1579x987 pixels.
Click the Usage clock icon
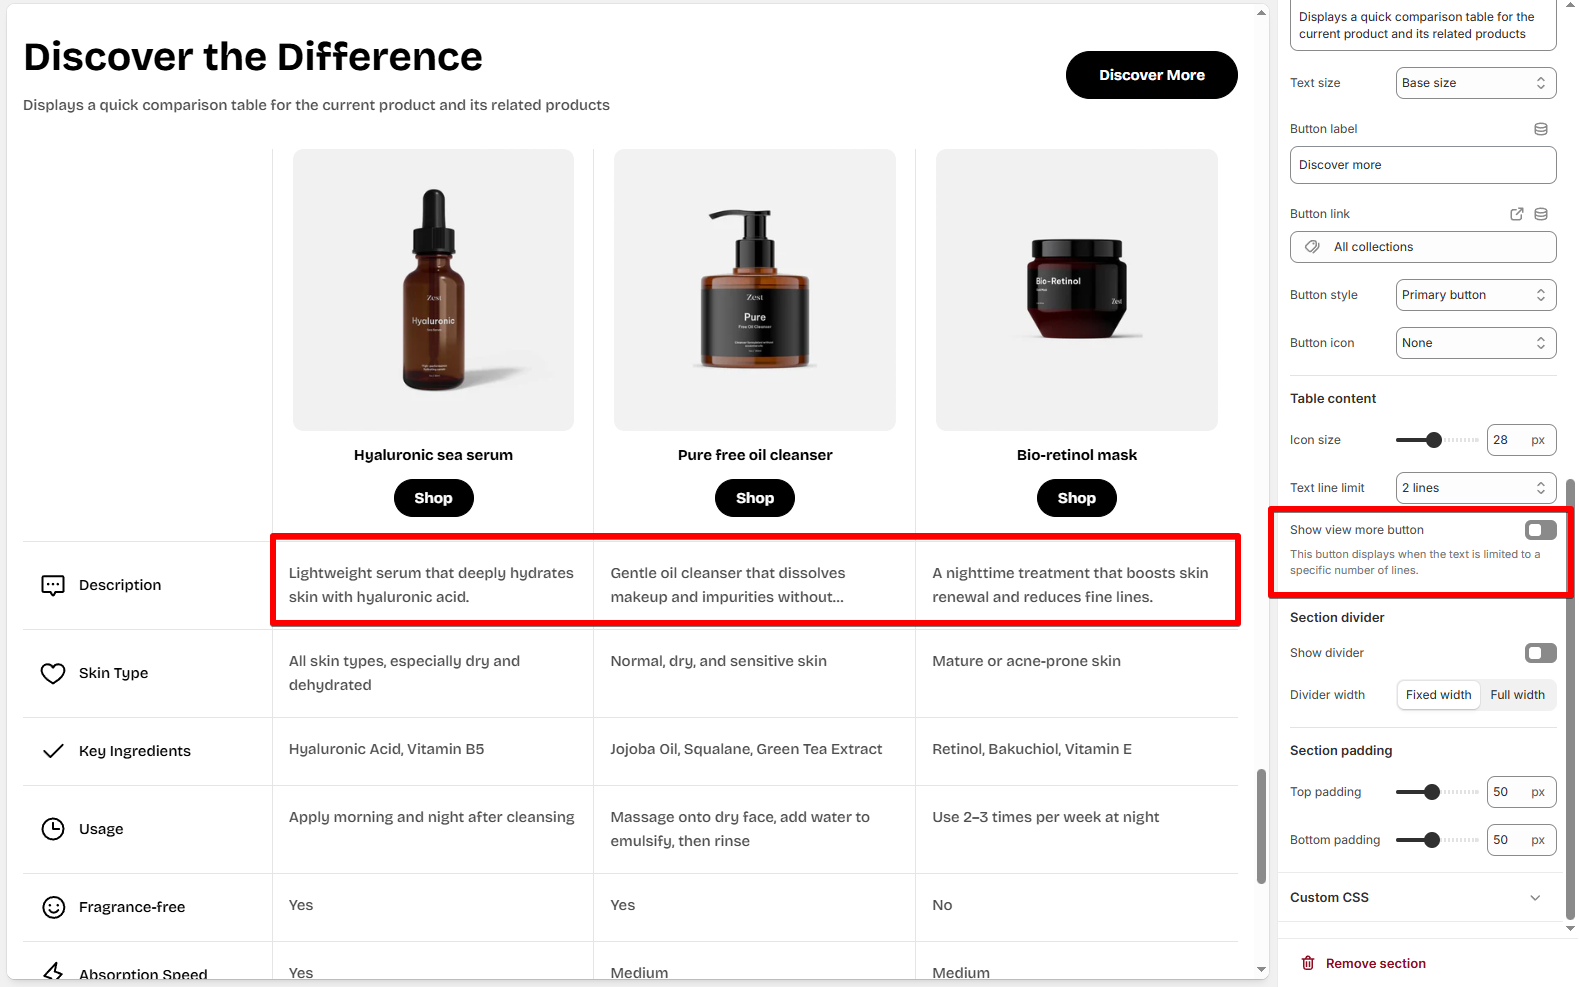tap(53, 829)
